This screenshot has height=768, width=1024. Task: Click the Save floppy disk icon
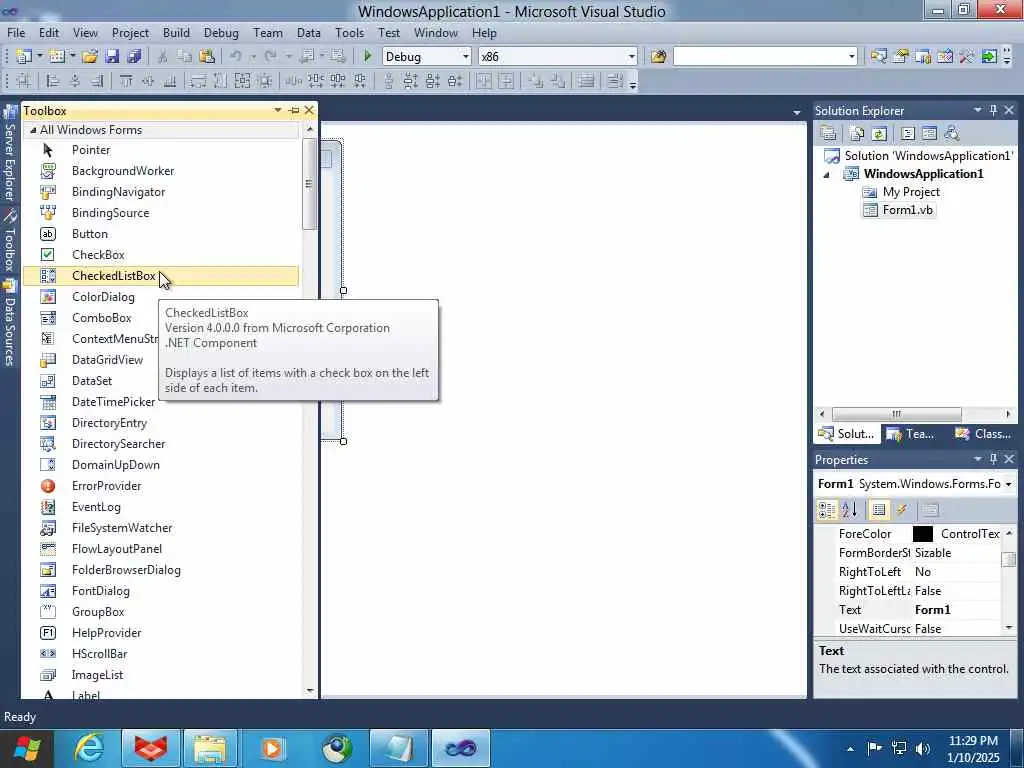(x=112, y=57)
